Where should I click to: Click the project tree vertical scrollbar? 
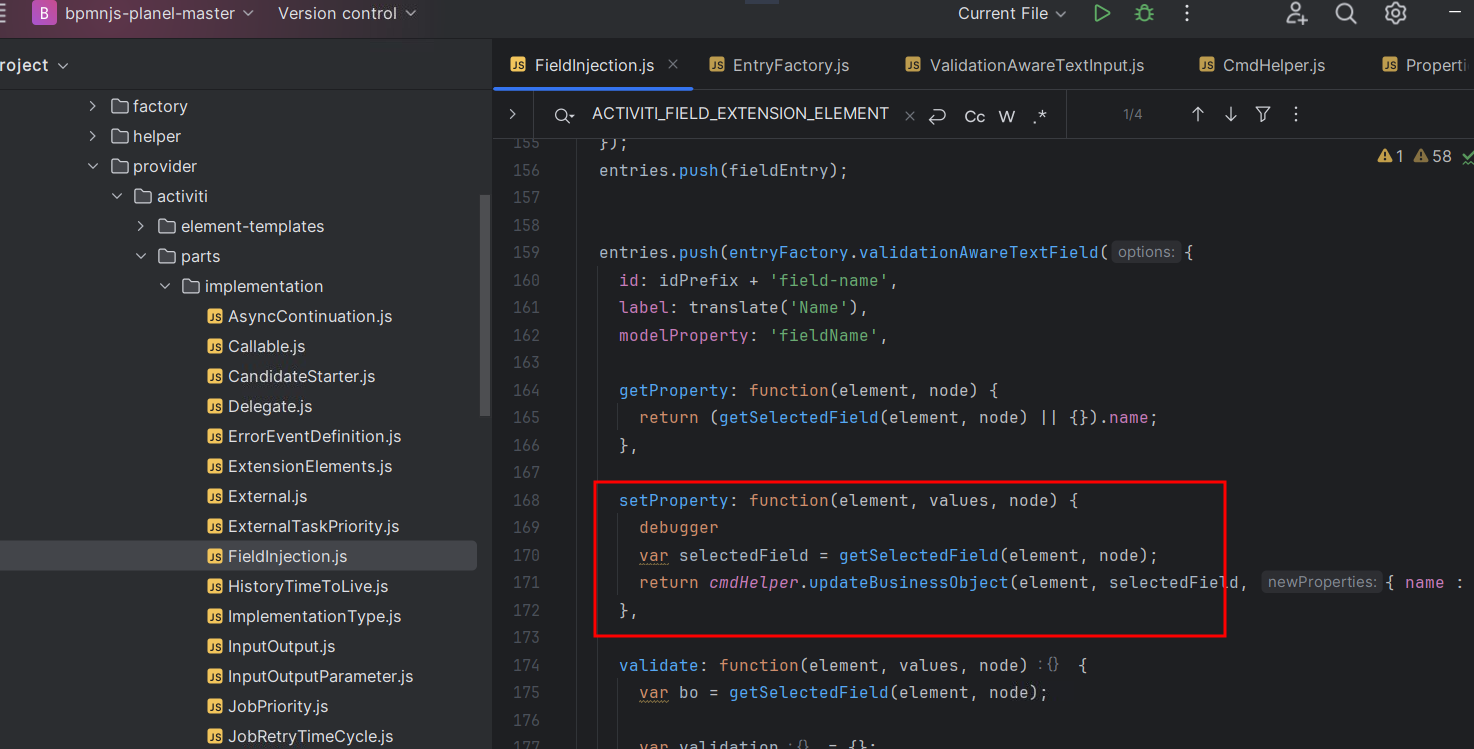(x=485, y=305)
